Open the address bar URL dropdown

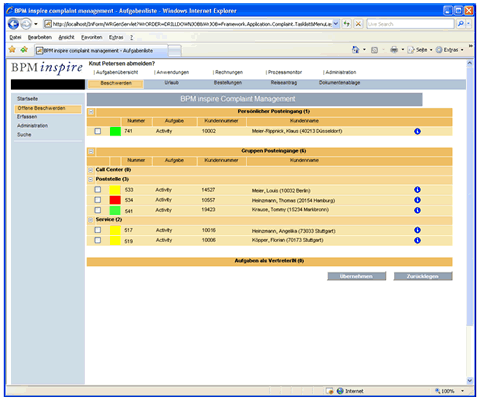point(336,24)
